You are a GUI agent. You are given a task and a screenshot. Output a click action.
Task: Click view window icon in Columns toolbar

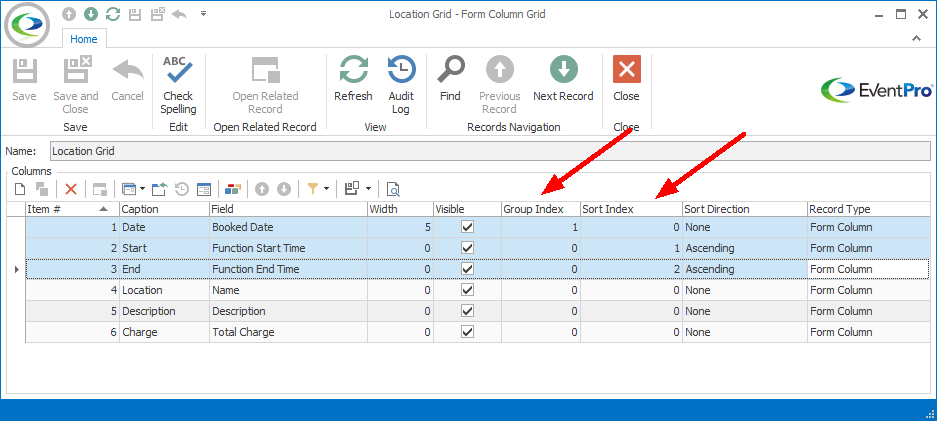point(128,189)
